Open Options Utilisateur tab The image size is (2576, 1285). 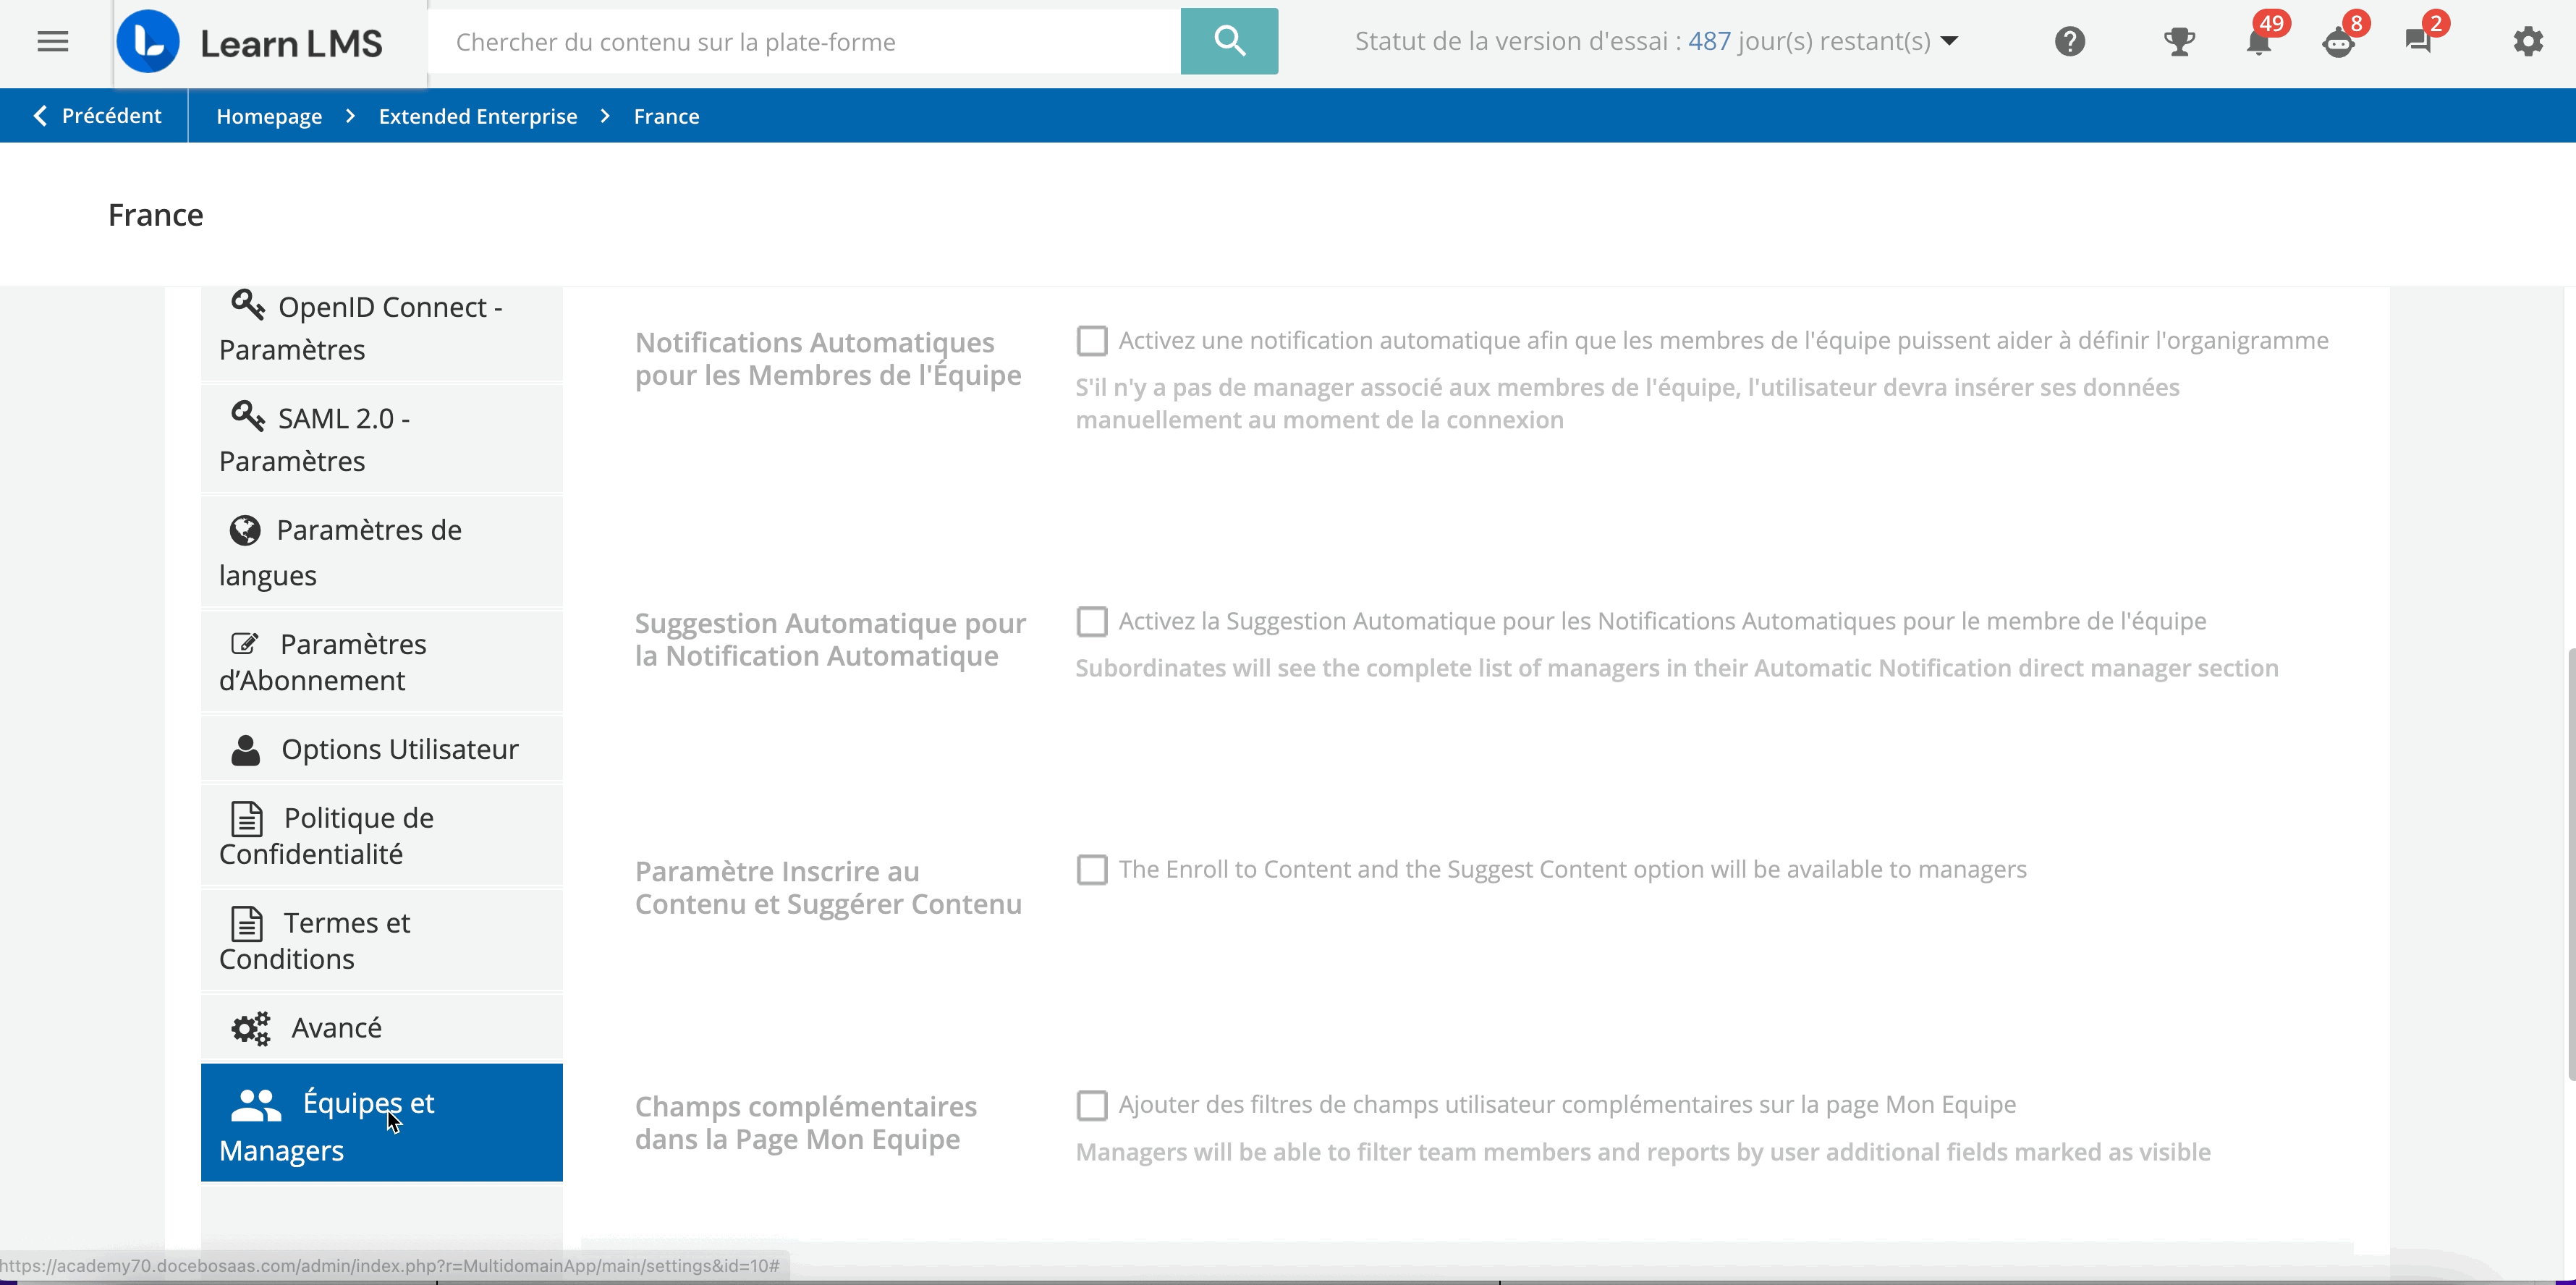coord(382,749)
